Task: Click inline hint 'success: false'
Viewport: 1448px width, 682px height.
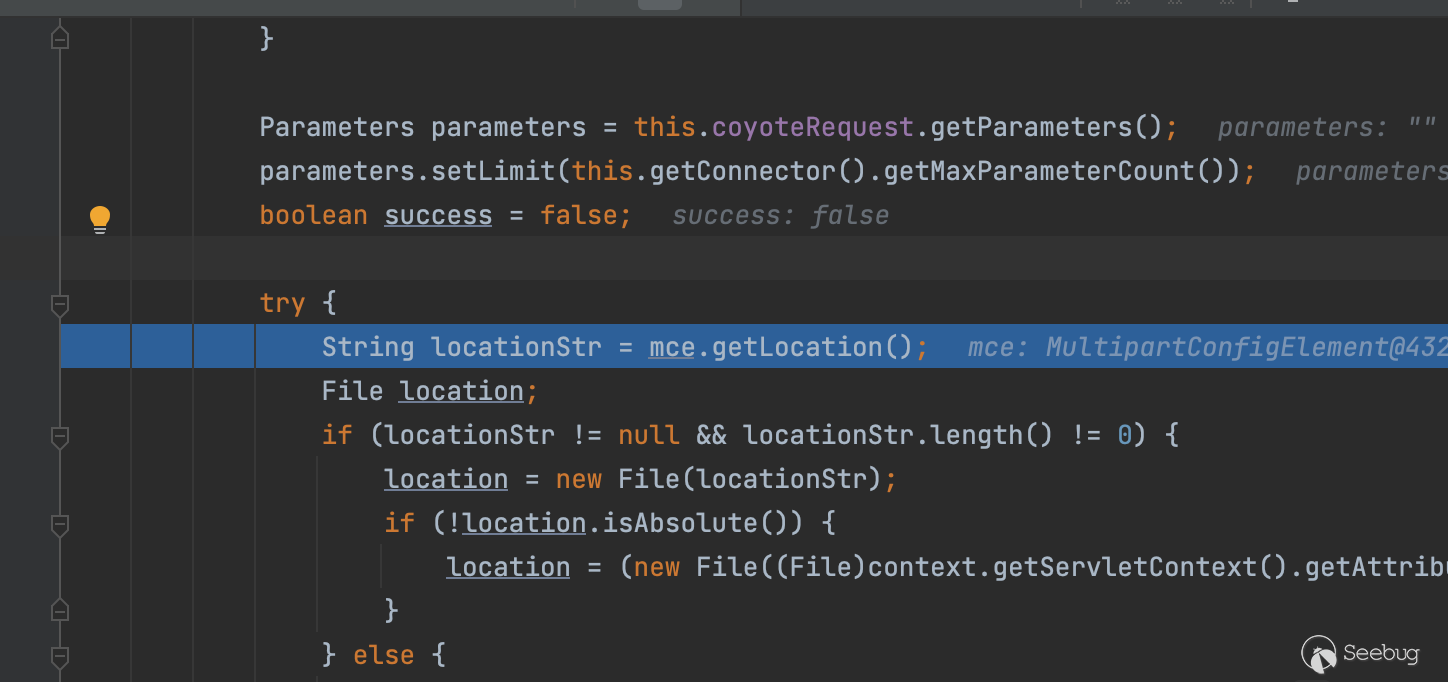Action: 780,216
